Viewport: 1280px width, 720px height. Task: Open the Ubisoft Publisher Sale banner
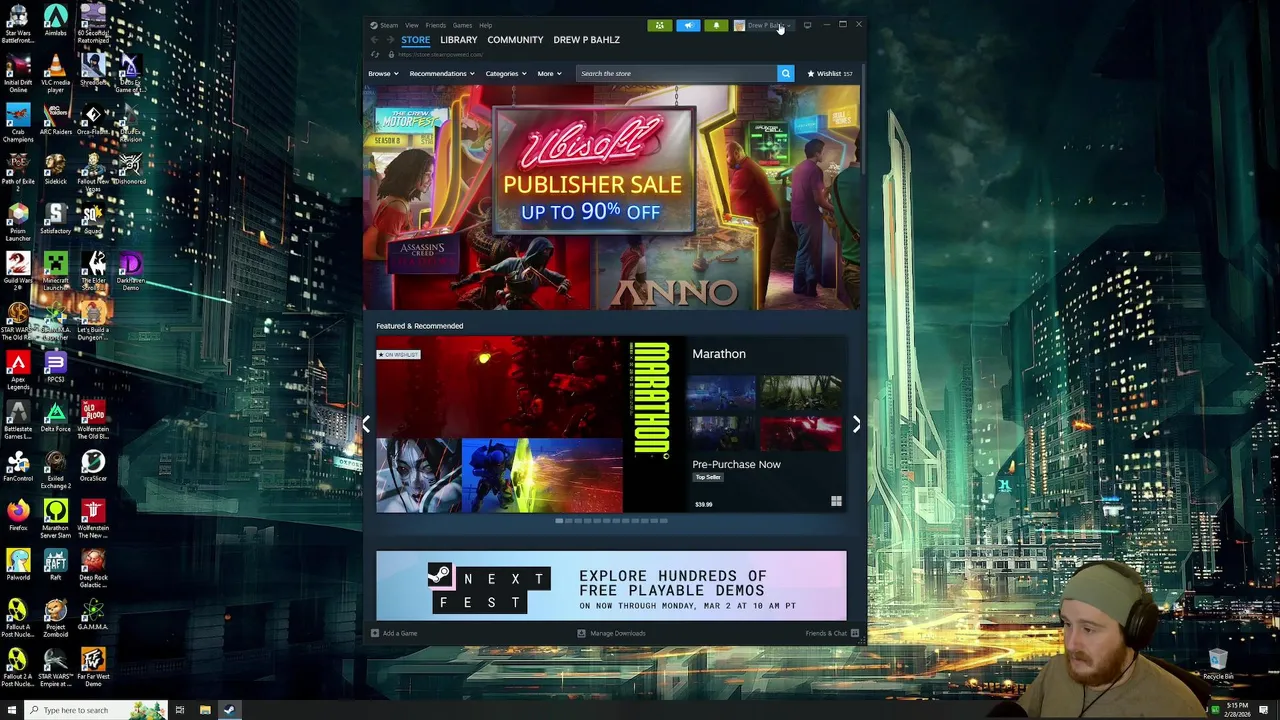pos(611,197)
